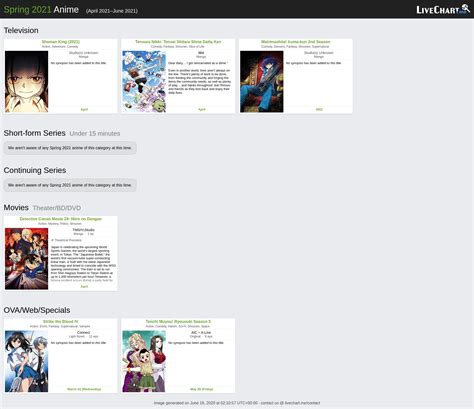Click the 2021 release date on Iruma-kun card
The image size is (474, 409).
(x=319, y=109)
